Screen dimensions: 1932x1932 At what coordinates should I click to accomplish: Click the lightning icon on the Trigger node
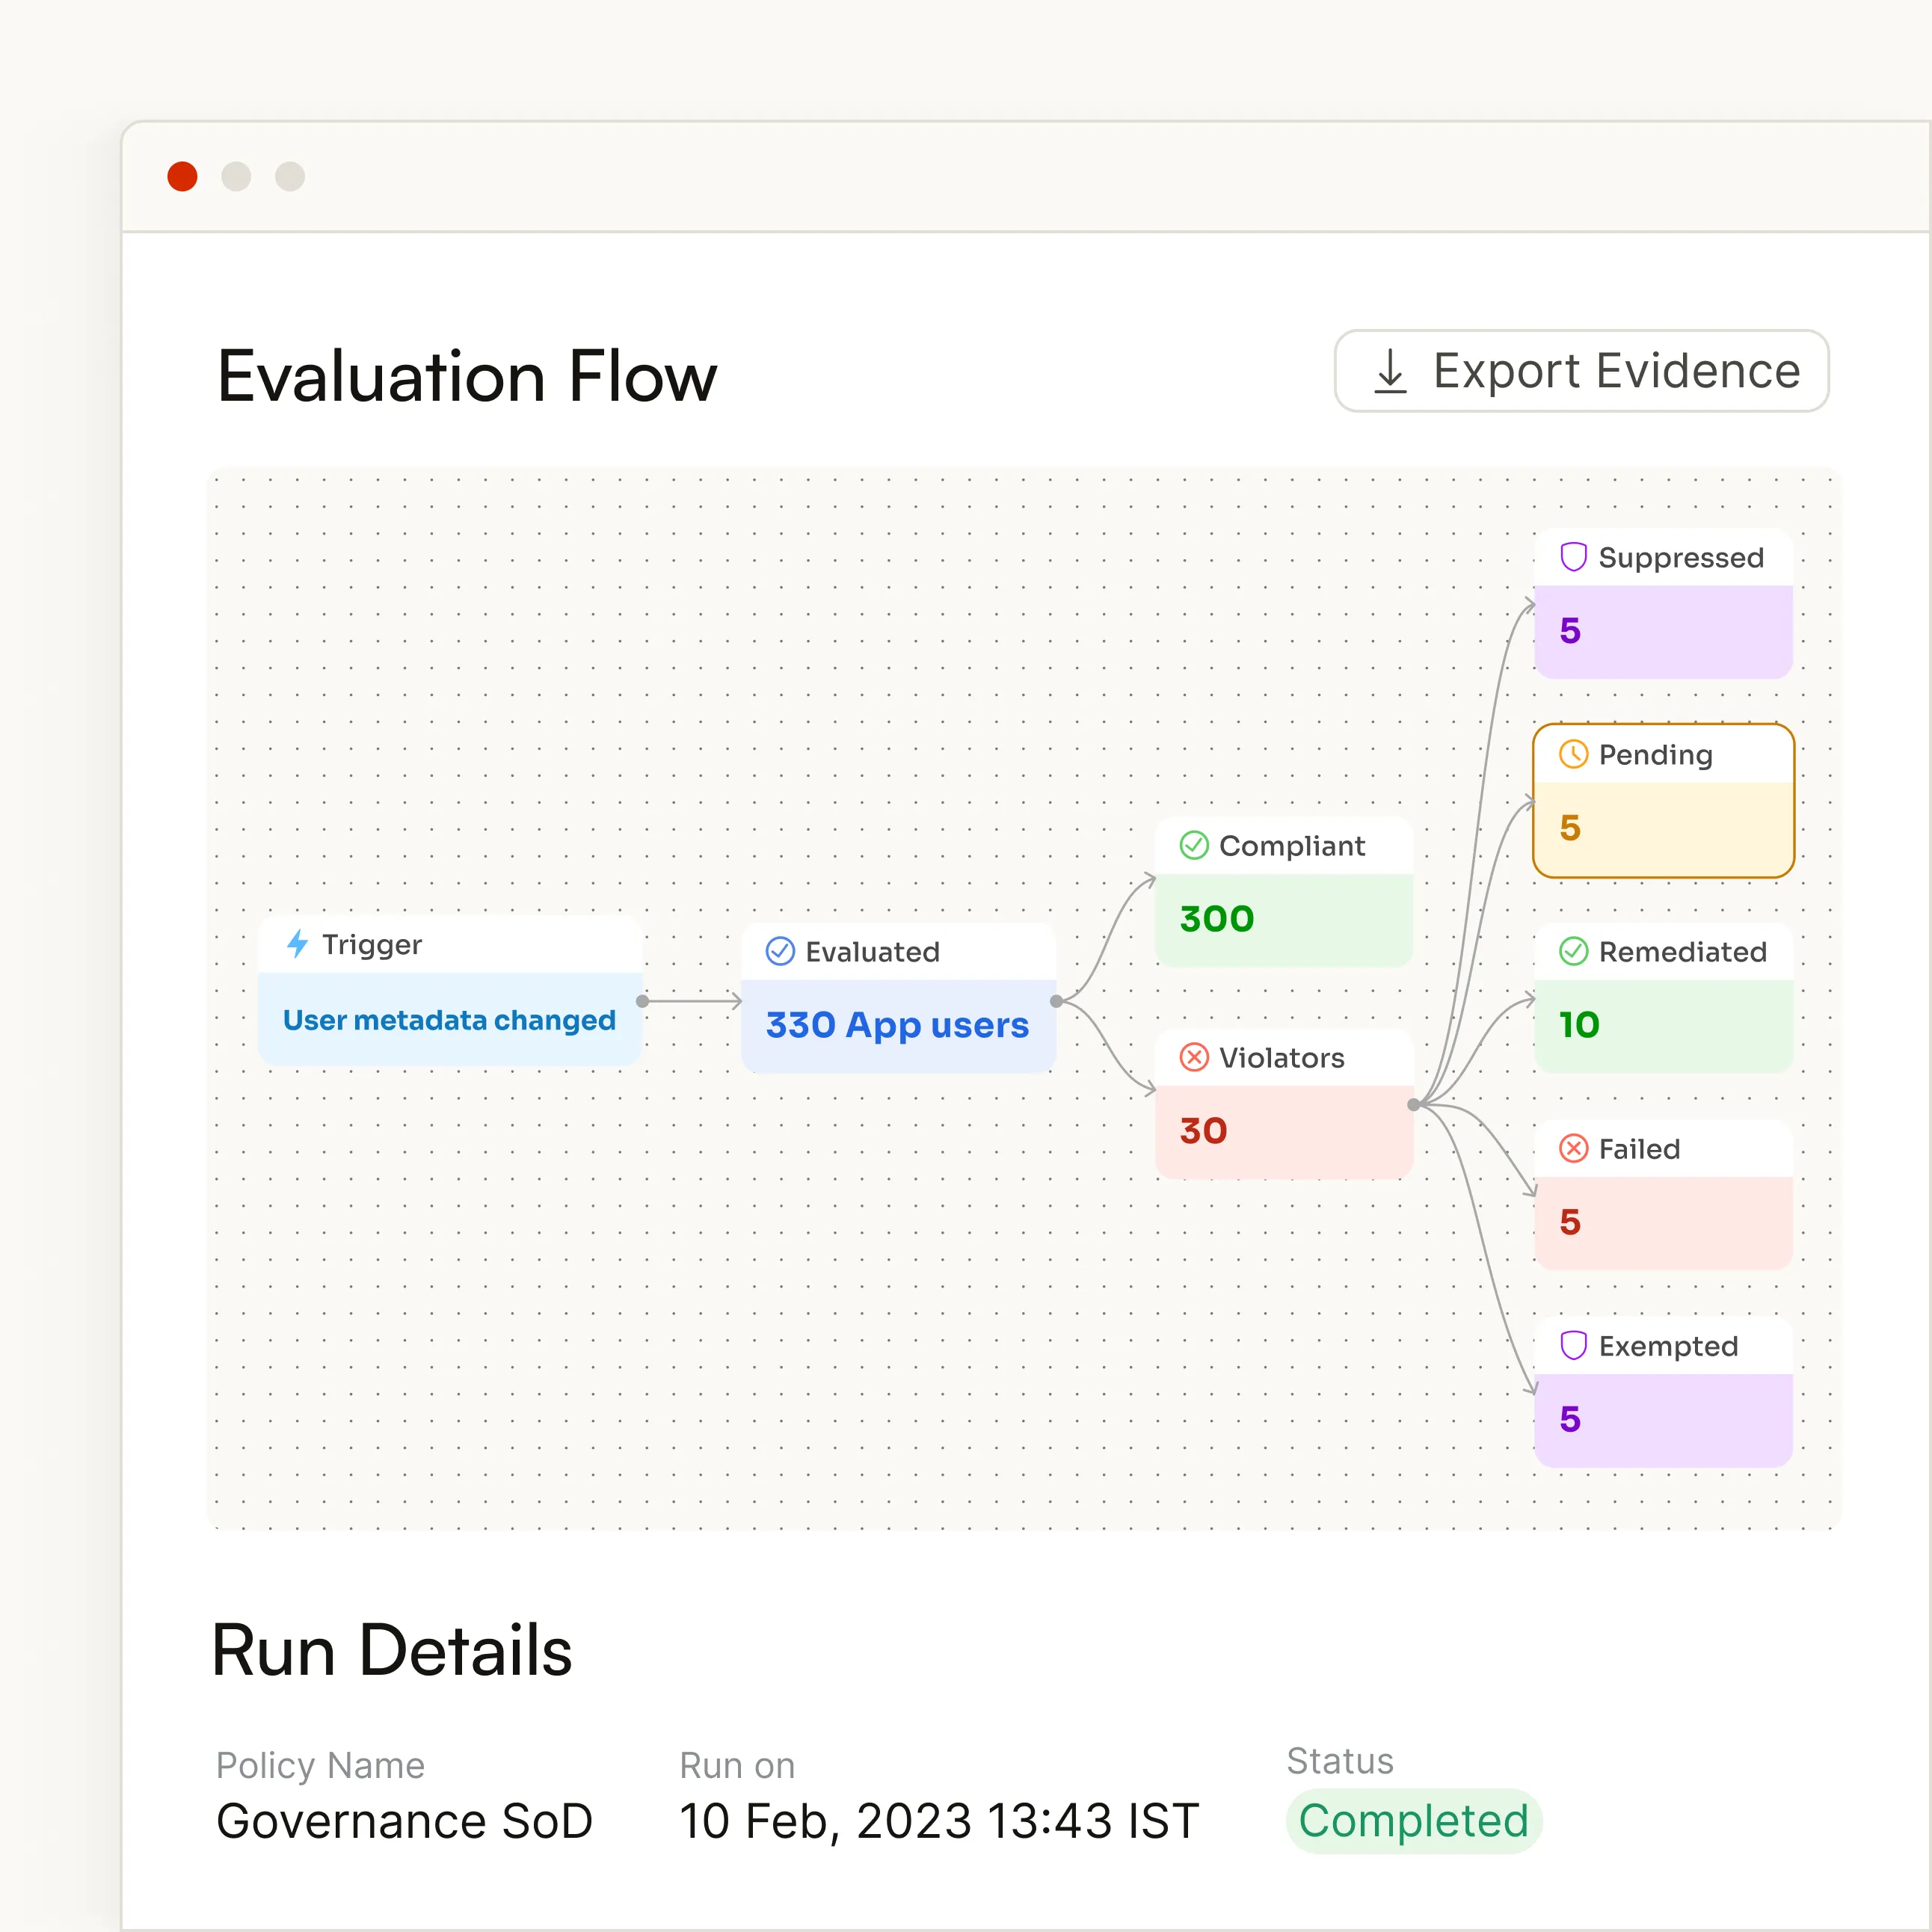pyautogui.click(x=298, y=944)
